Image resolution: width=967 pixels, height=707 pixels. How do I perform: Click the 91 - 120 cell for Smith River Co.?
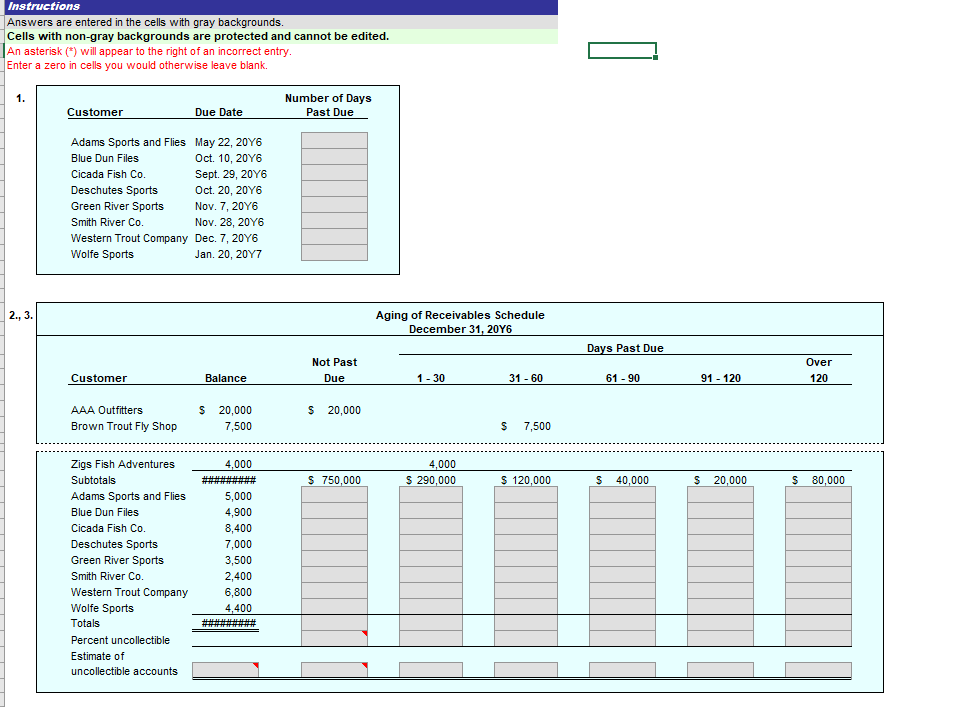click(x=717, y=576)
